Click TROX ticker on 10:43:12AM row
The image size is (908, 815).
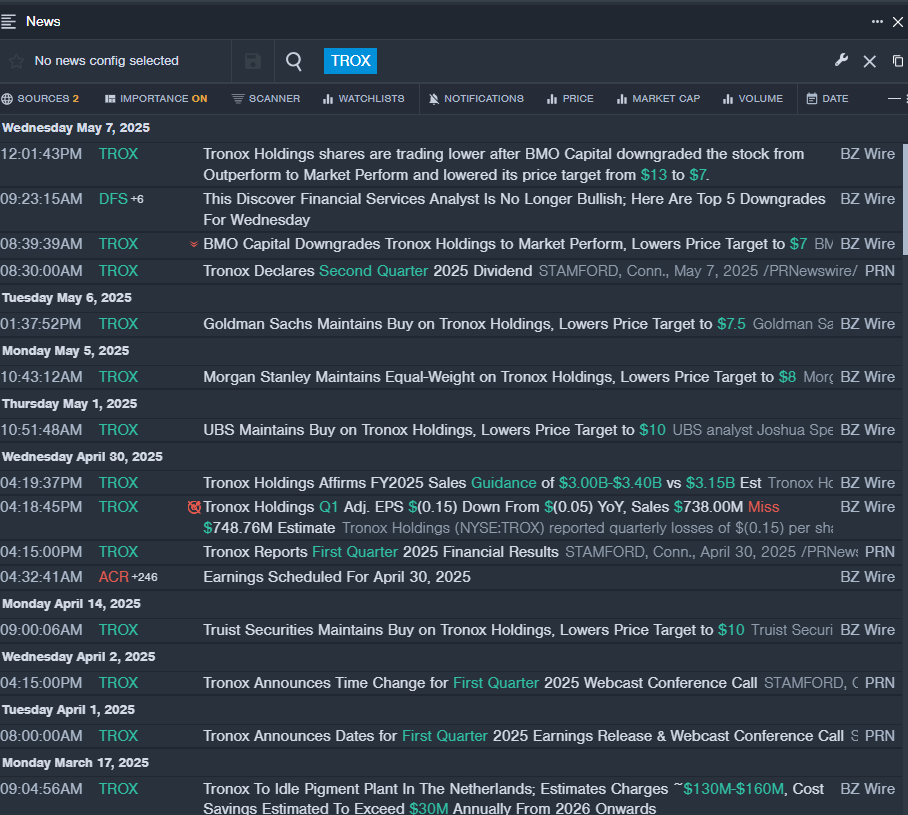pos(119,377)
